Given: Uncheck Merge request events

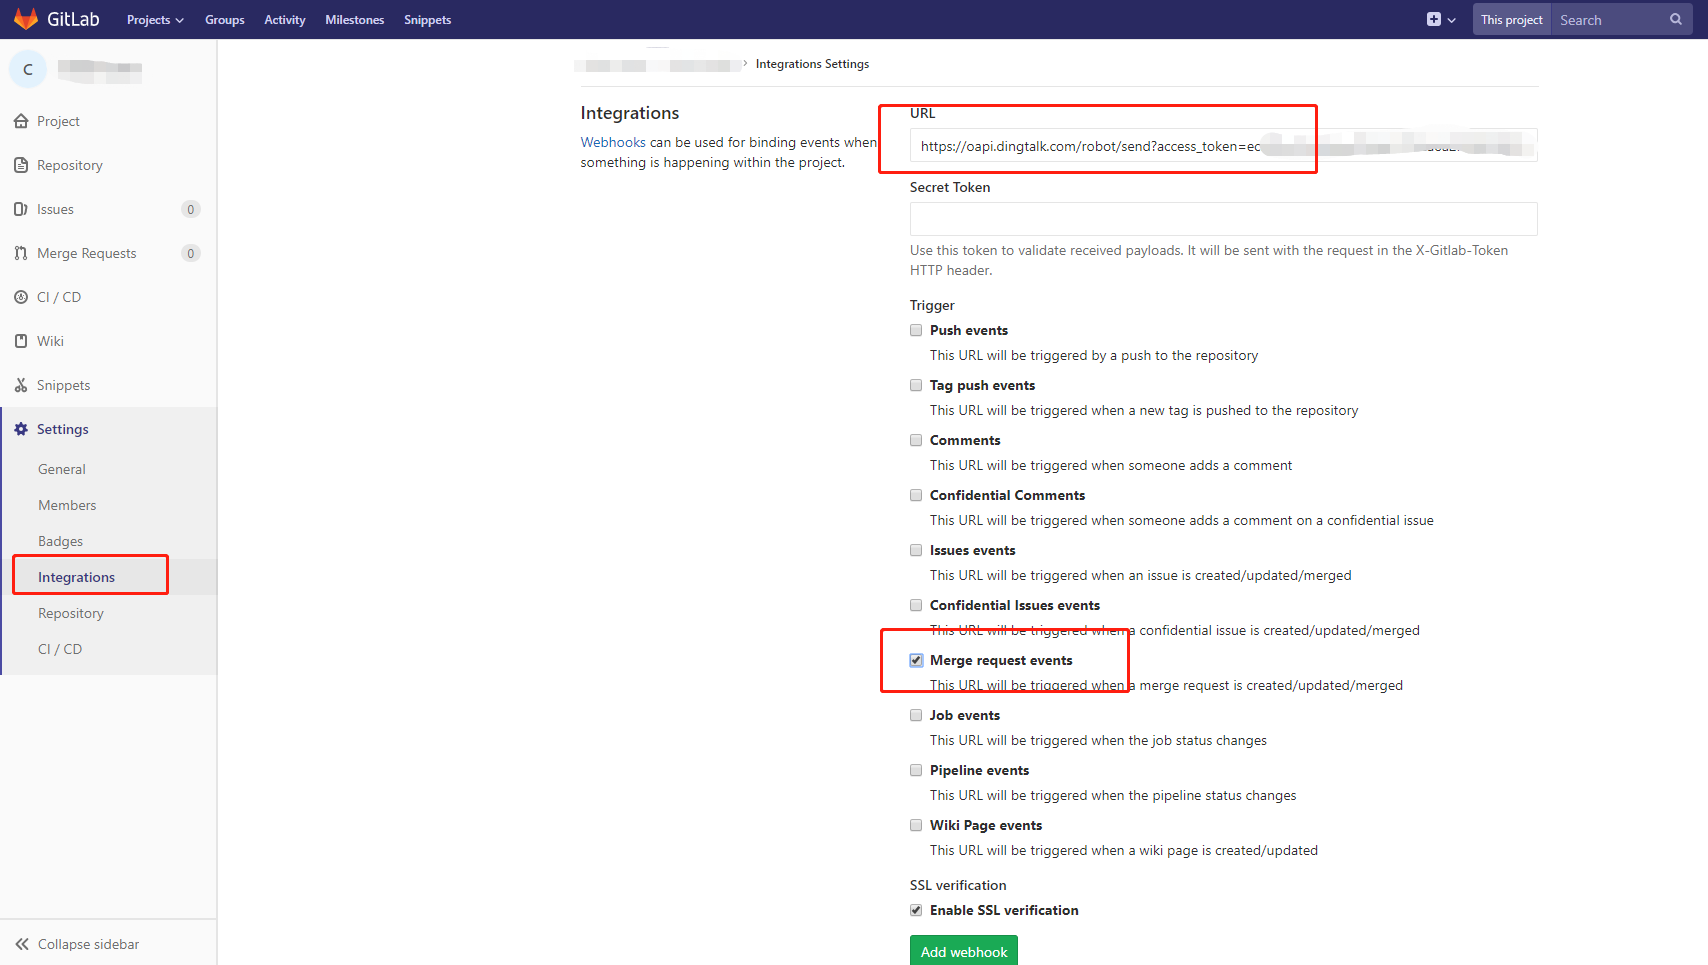Looking at the screenshot, I should (x=916, y=660).
